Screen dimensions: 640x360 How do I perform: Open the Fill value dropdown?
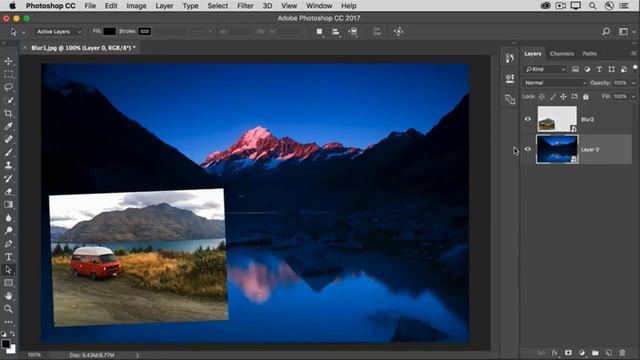point(633,97)
